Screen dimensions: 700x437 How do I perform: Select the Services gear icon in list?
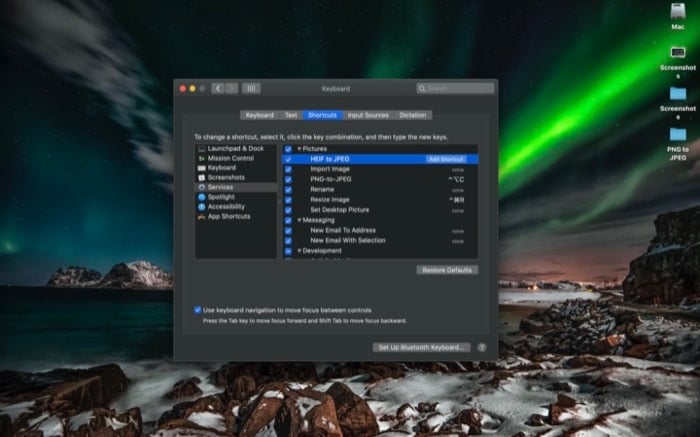tap(201, 187)
